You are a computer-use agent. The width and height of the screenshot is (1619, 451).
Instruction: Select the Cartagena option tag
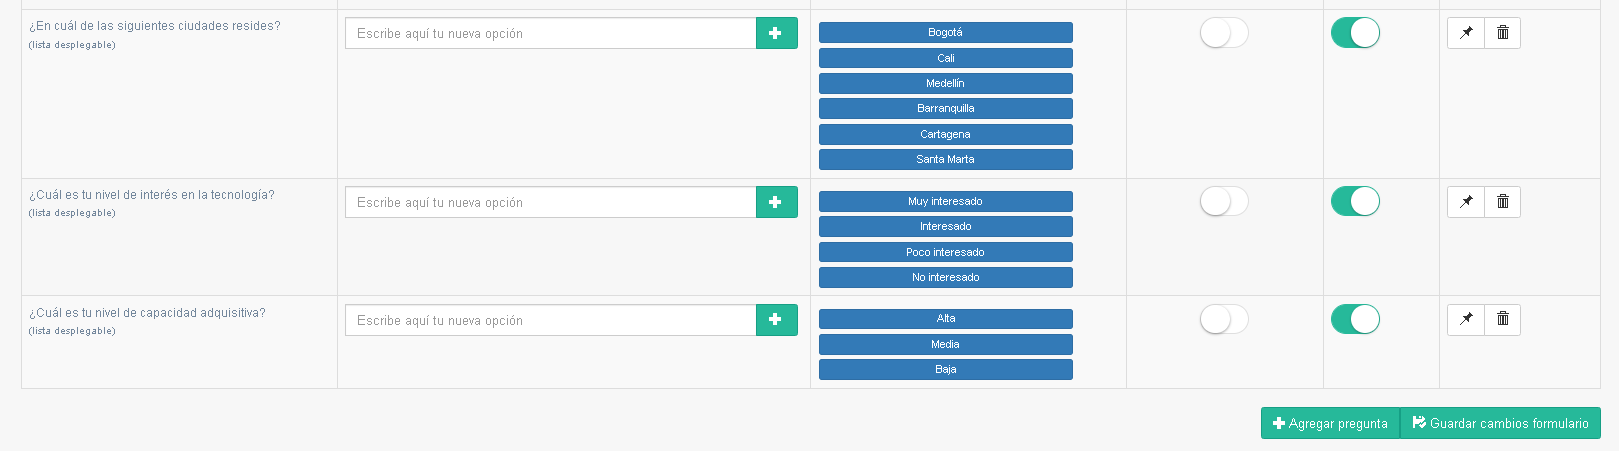[946, 134]
